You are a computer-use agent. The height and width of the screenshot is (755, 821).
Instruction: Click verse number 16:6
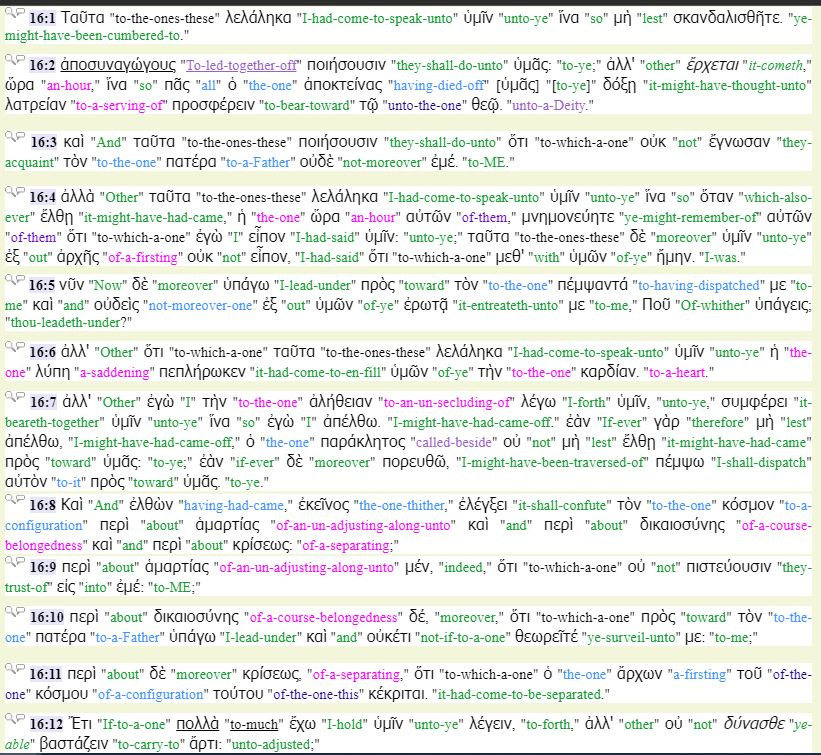tap(42, 352)
